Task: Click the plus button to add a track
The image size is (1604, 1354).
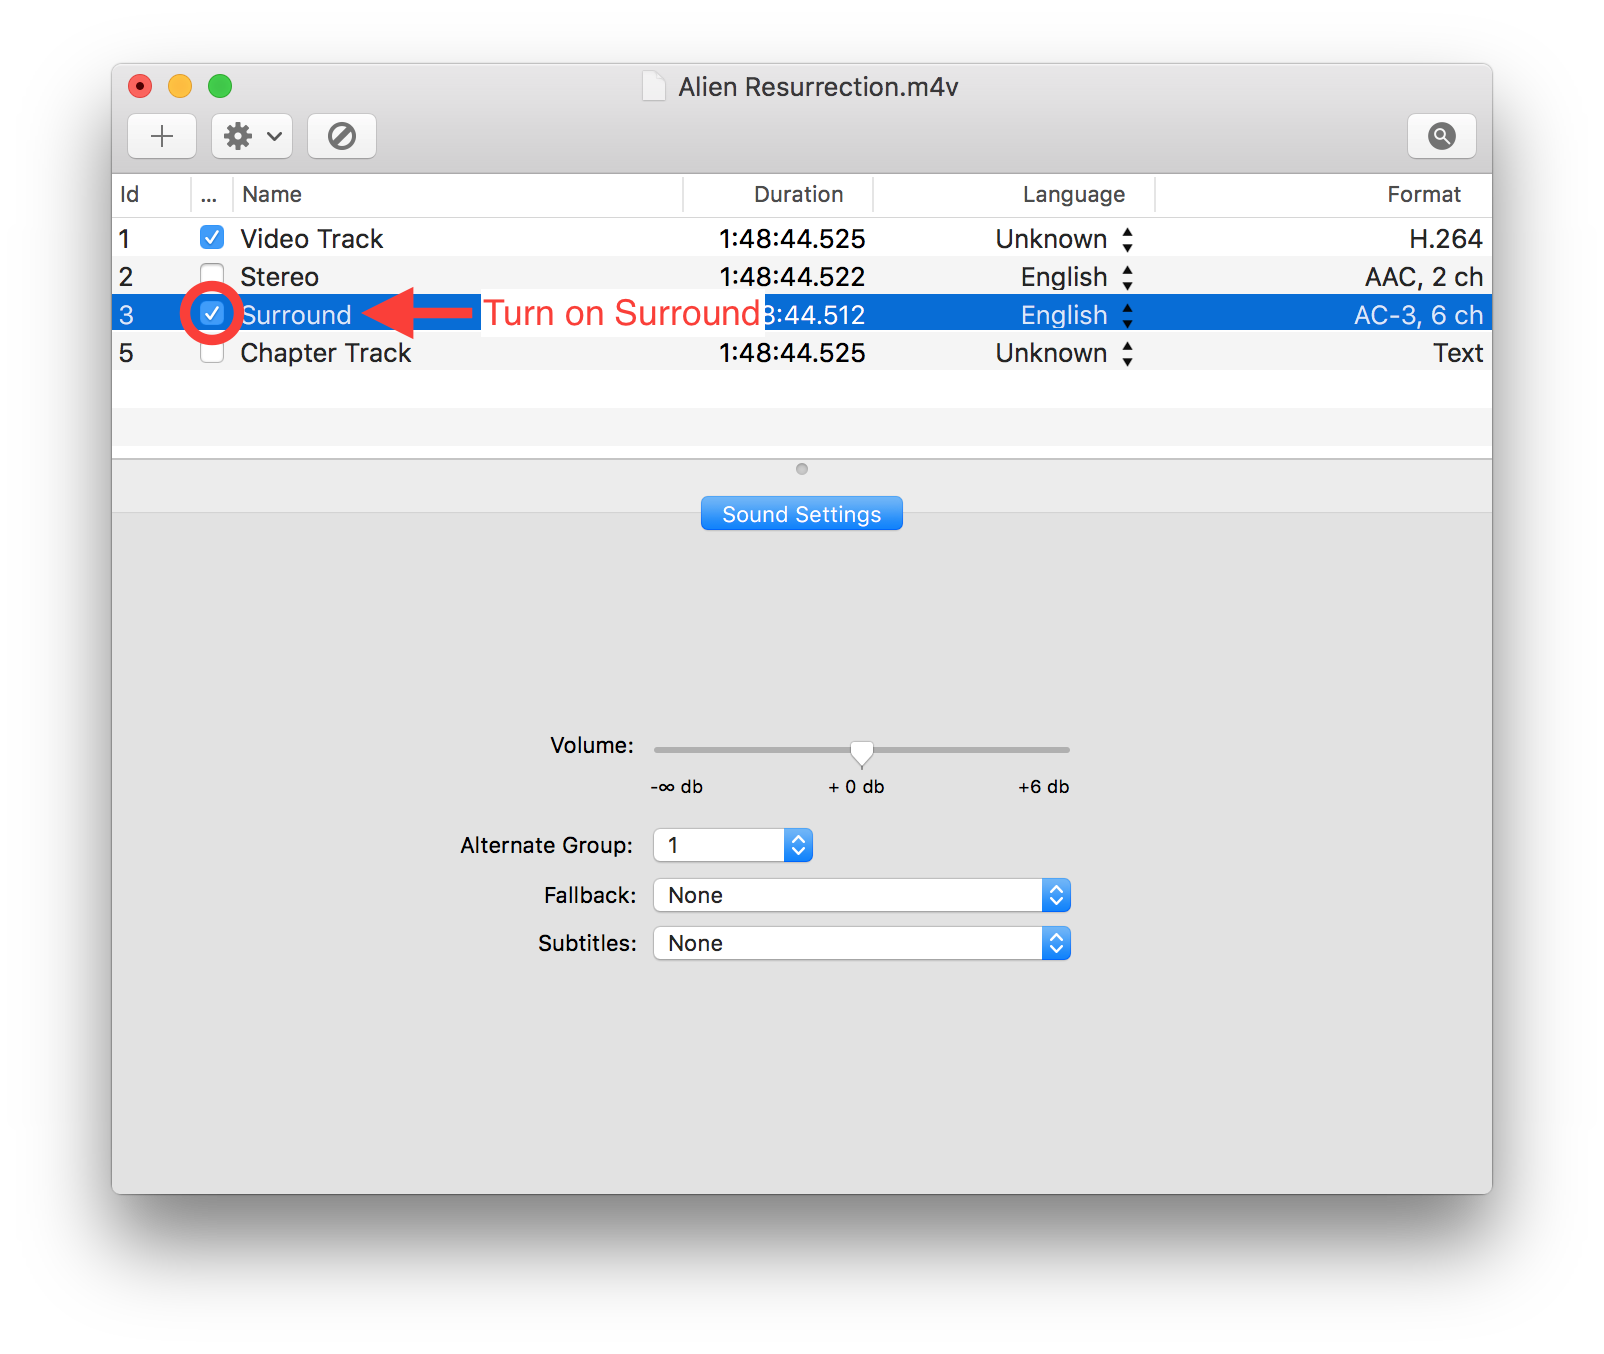Action: [162, 136]
